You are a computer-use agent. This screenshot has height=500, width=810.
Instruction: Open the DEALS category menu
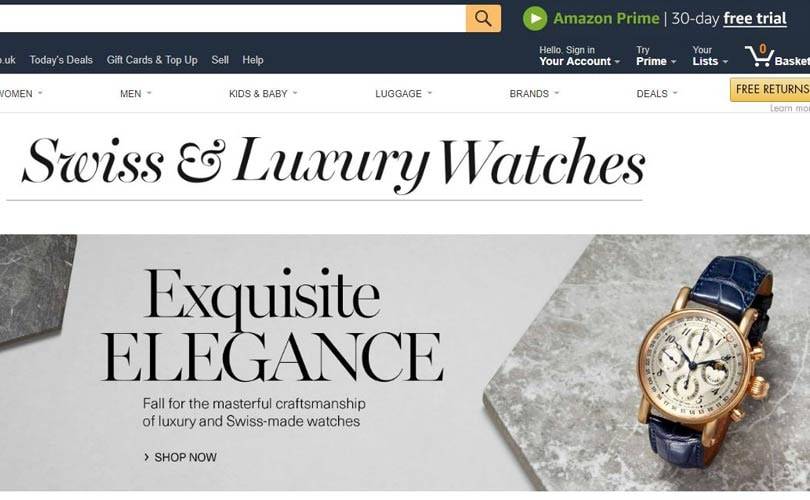(x=657, y=93)
